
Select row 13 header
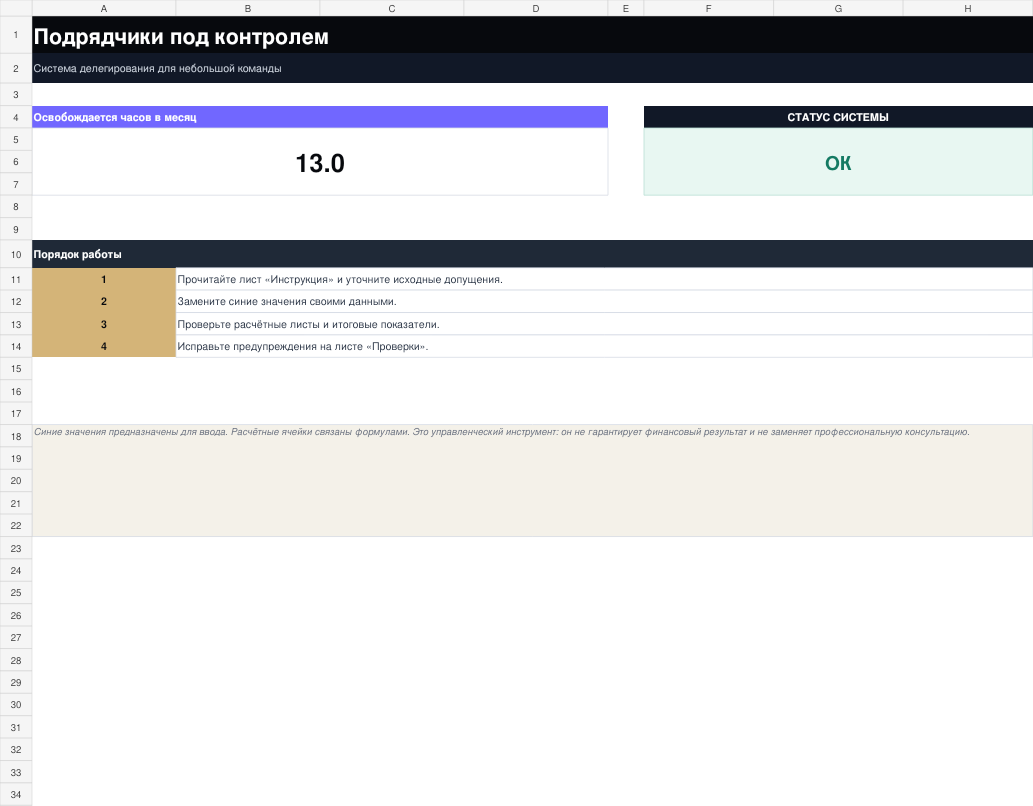coord(16,324)
